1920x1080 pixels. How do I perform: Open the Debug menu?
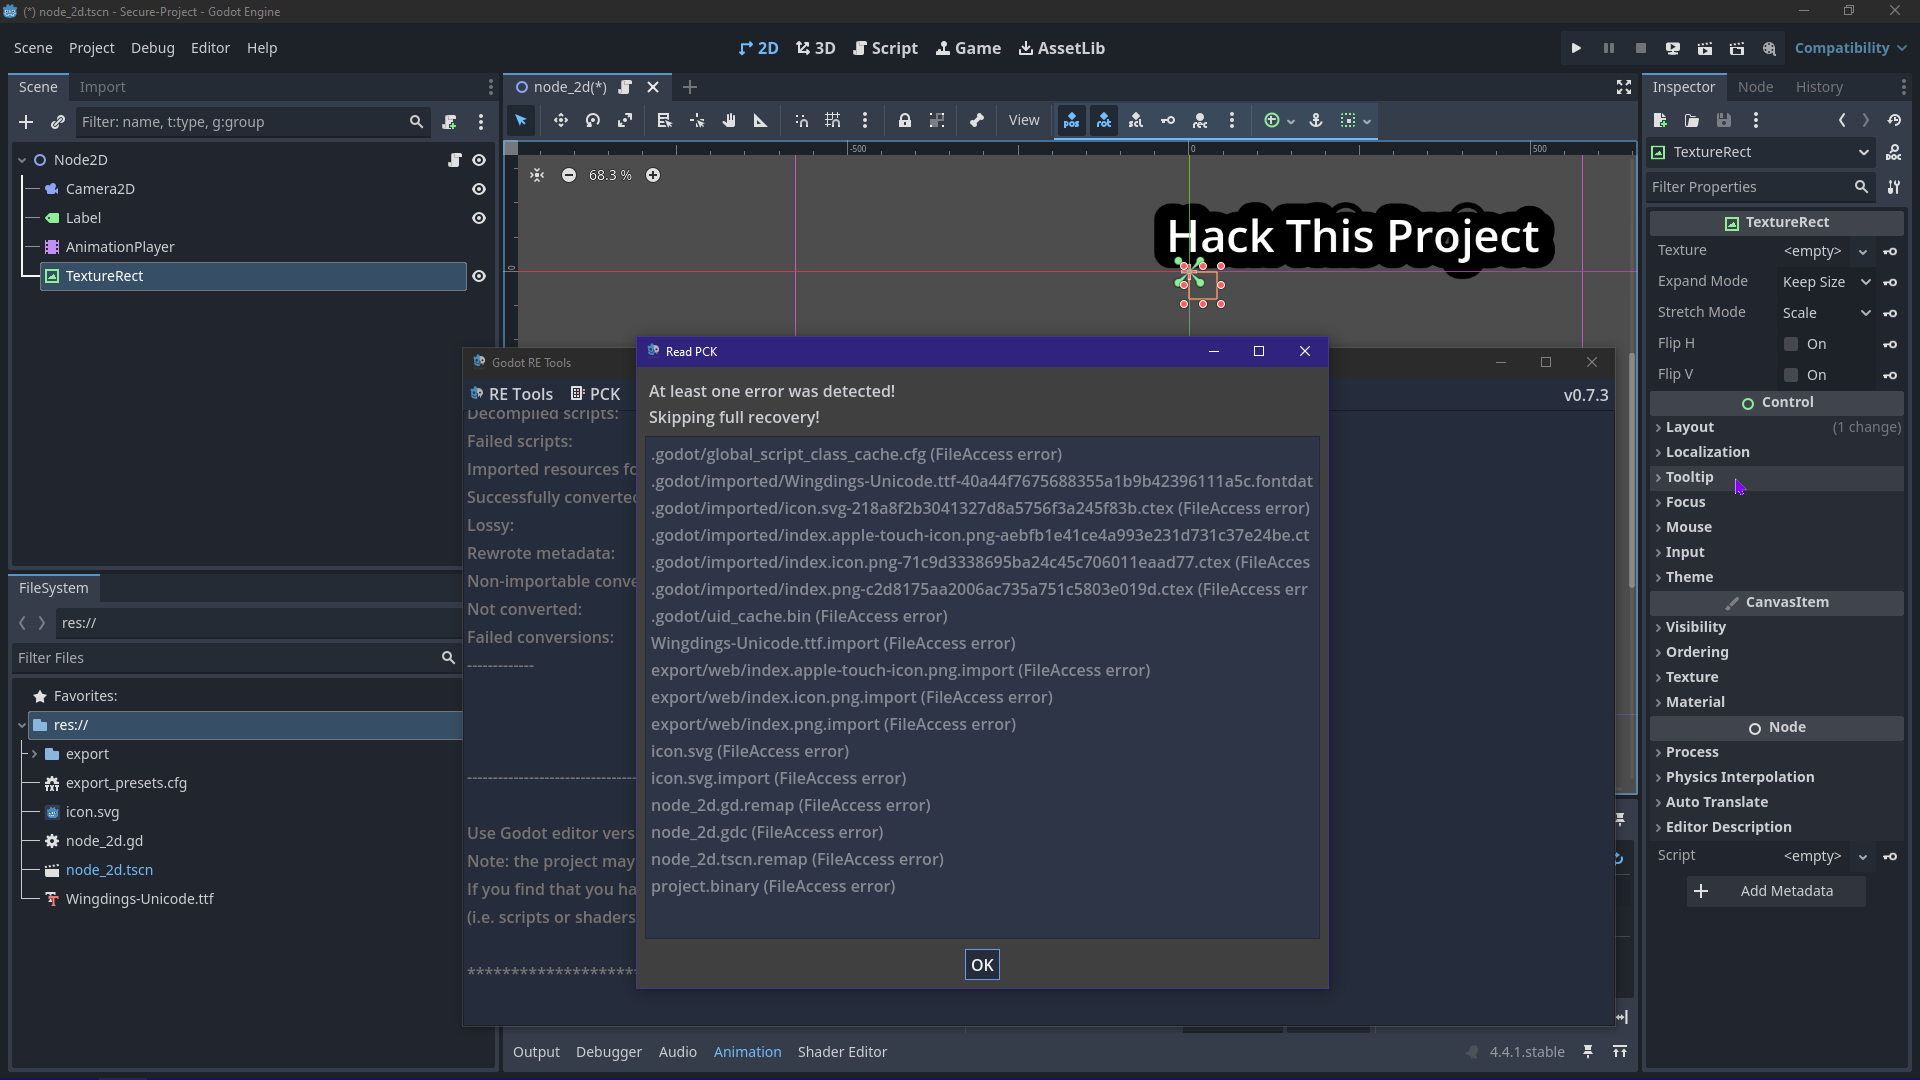(152, 48)
